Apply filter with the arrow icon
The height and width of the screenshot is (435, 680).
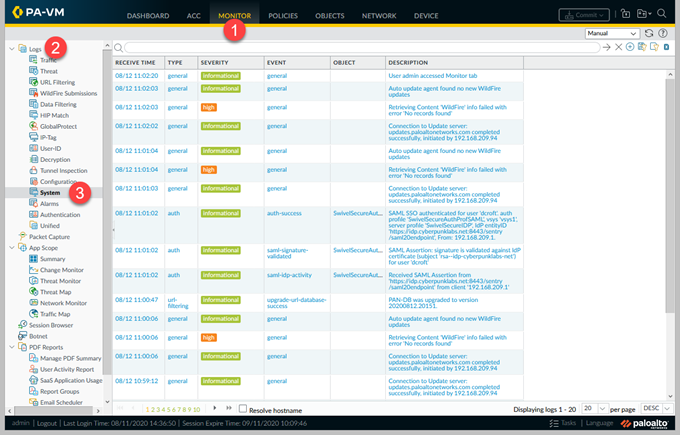[x=606, y=47]
